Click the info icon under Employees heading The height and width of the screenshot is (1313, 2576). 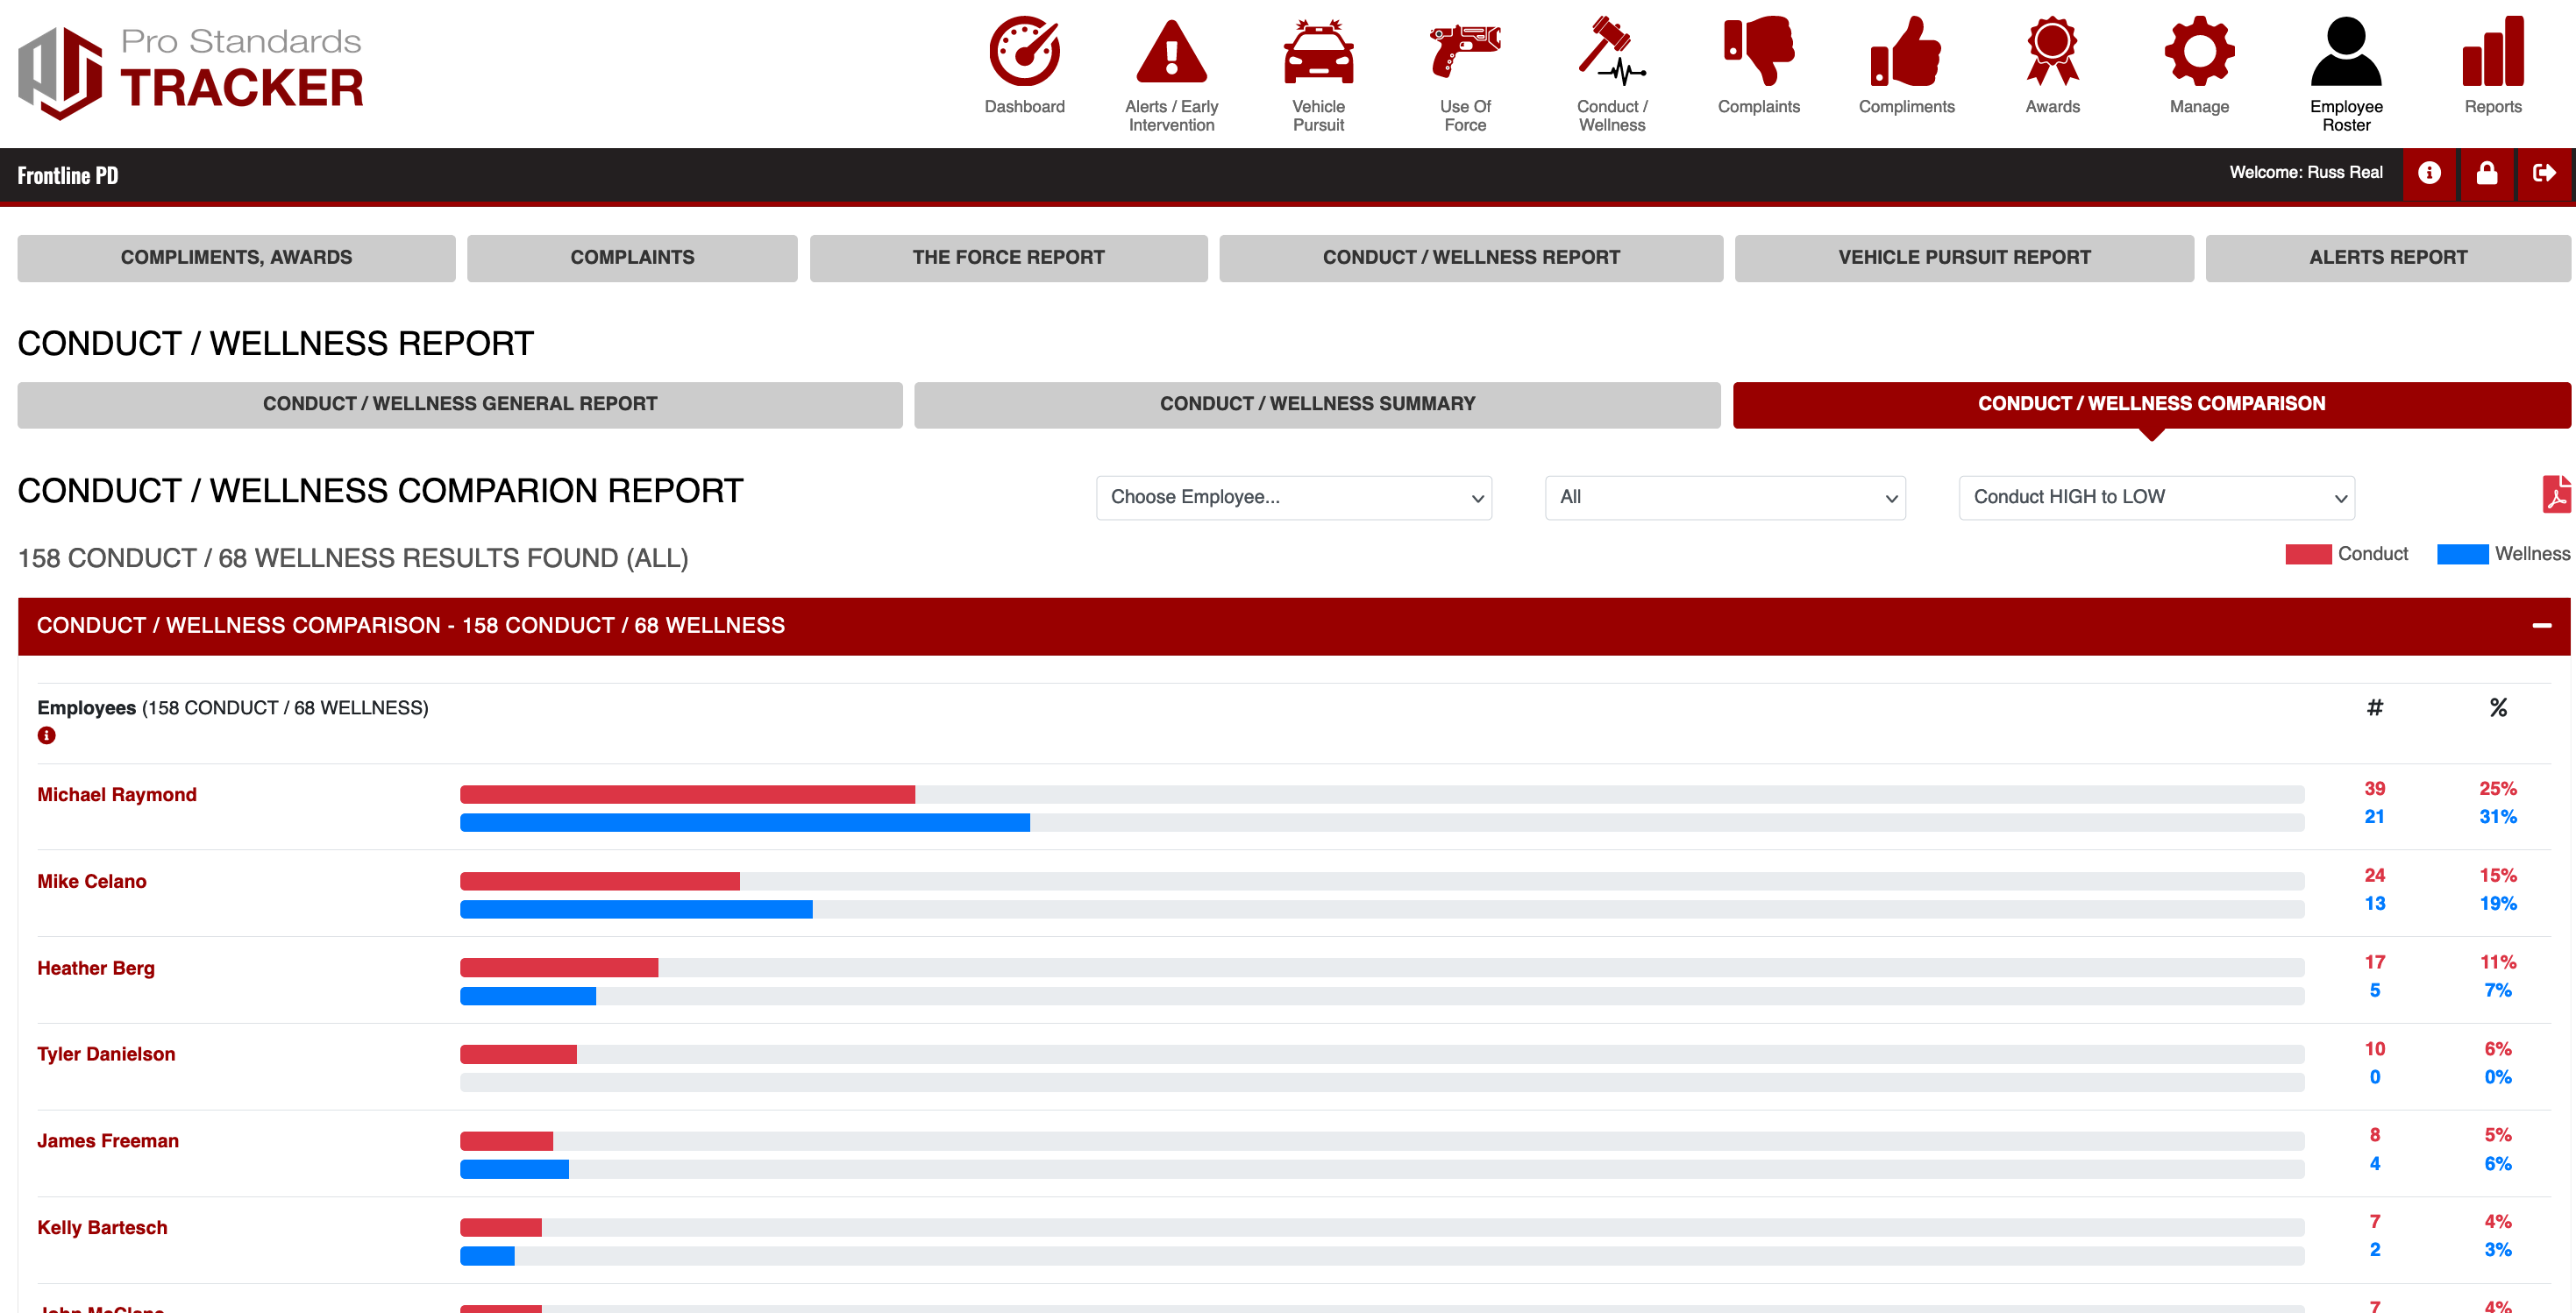click(x=46, y=736)
